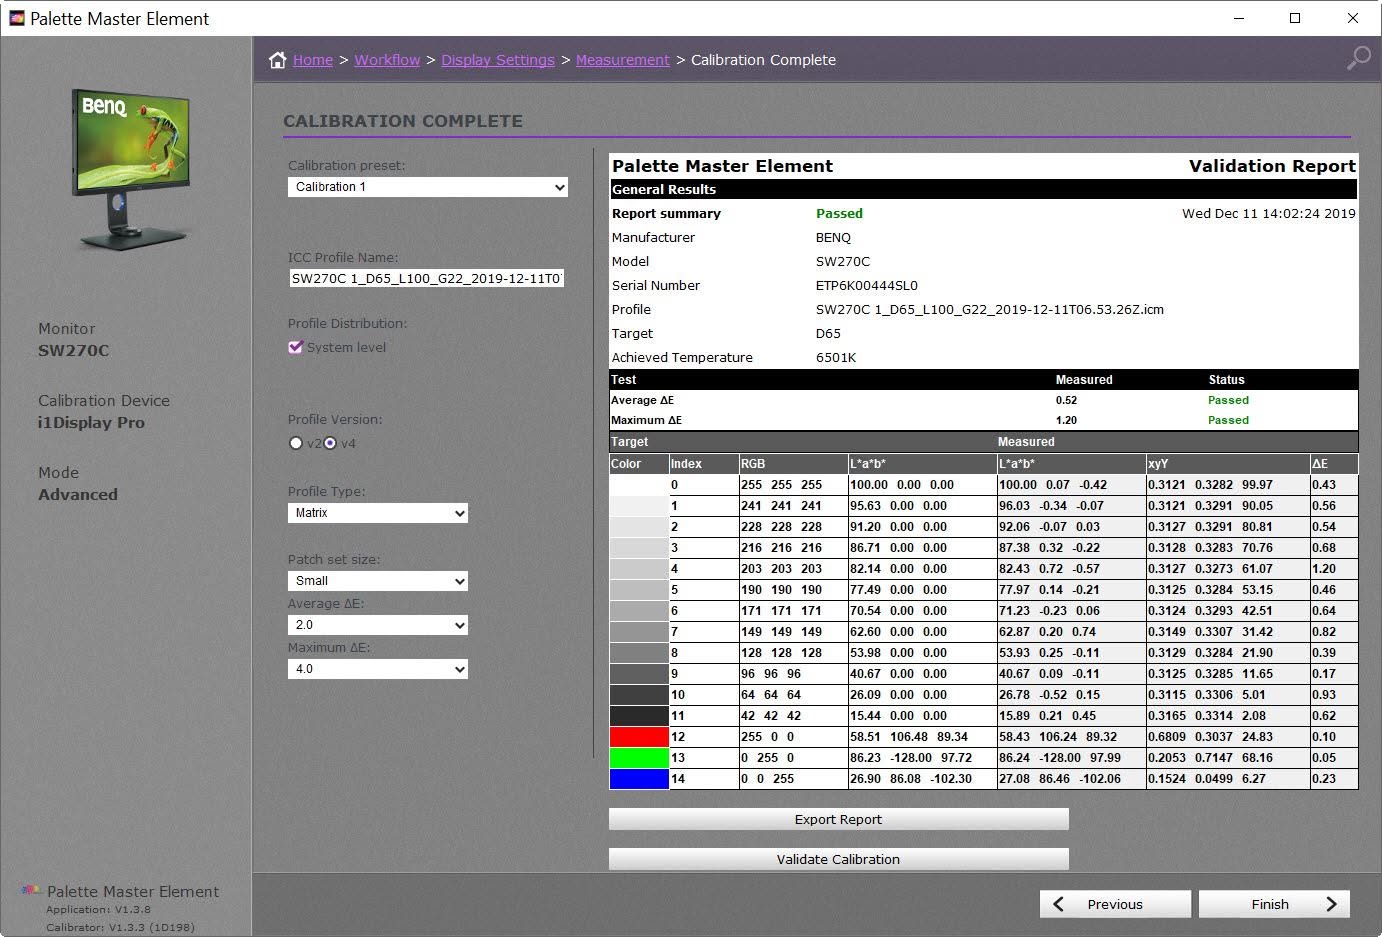Click the ΔE column header

[1334, 464]
